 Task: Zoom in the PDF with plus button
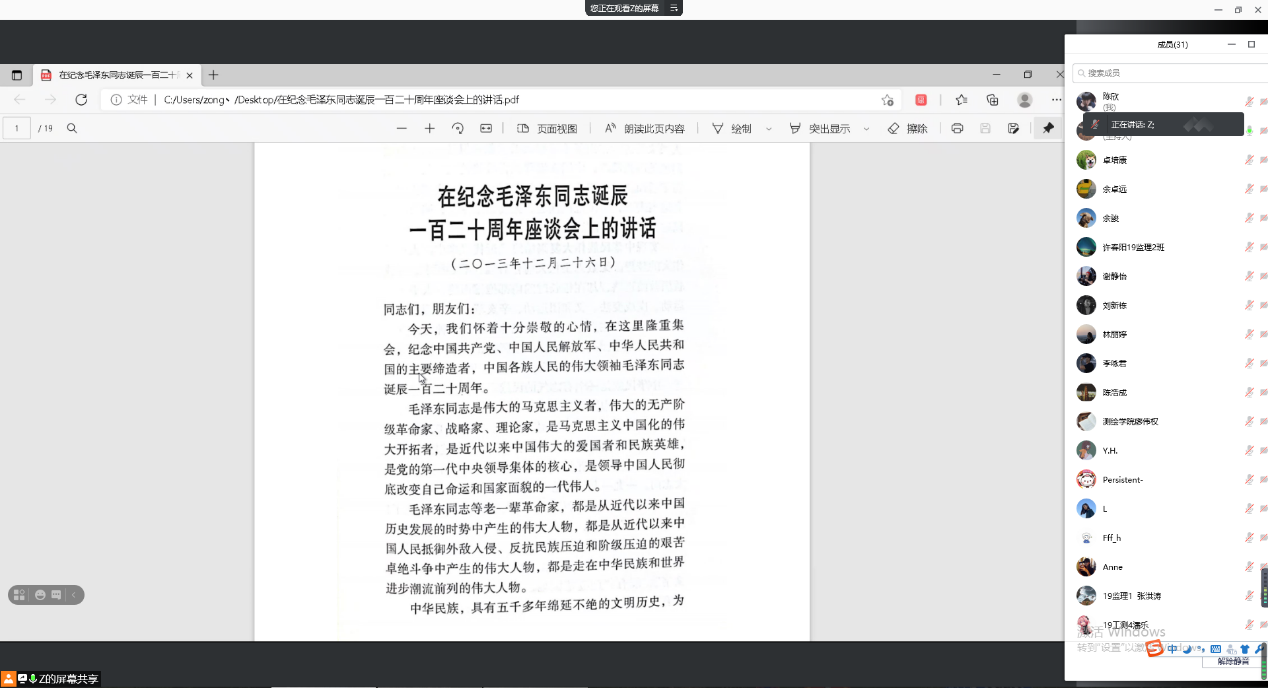pos(430,128)
